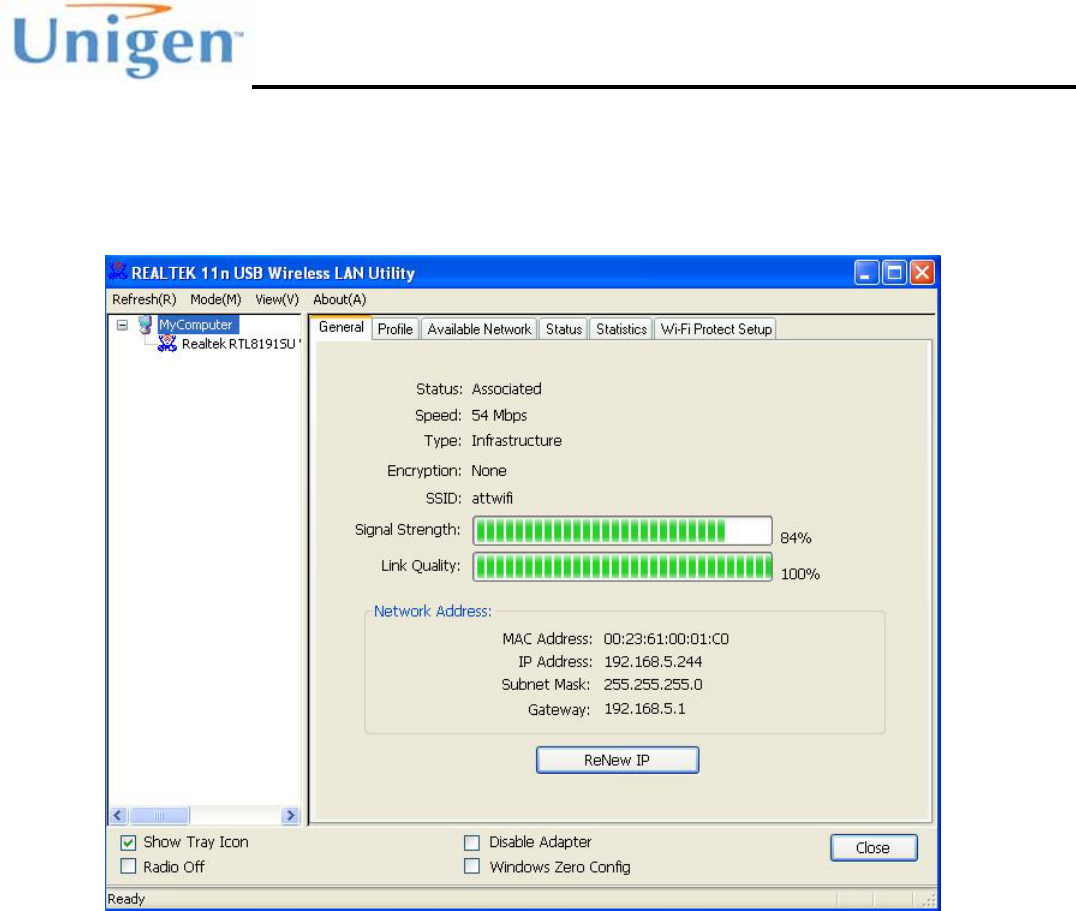This screenshot has height=911, width=1076.
Task: Click the 54 Mbps speed value
Action: coord(499,415)
